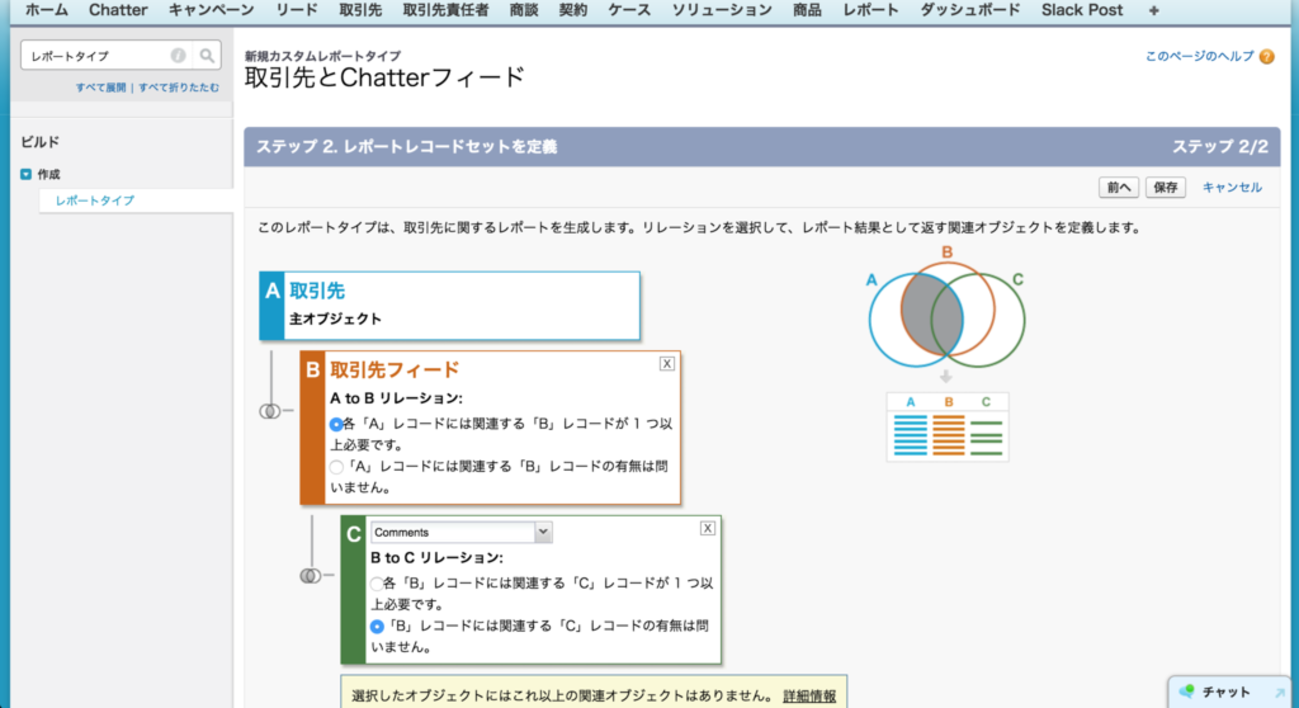
Task: Click the A to B relation circles icon
Action: (269, 411)
